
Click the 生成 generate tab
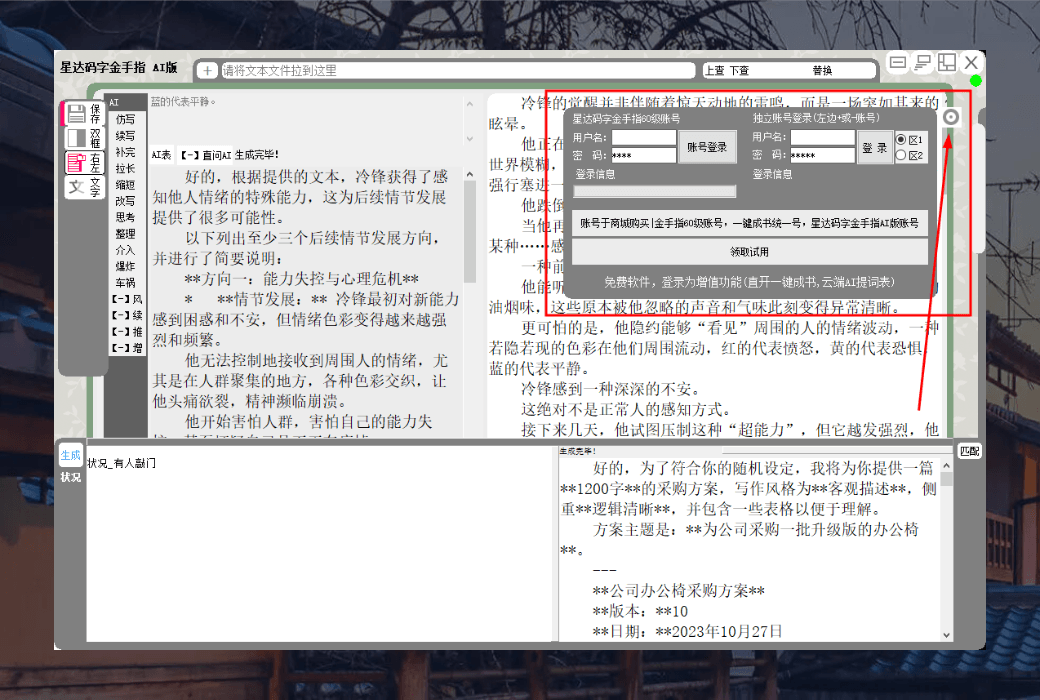pos(70,455)
